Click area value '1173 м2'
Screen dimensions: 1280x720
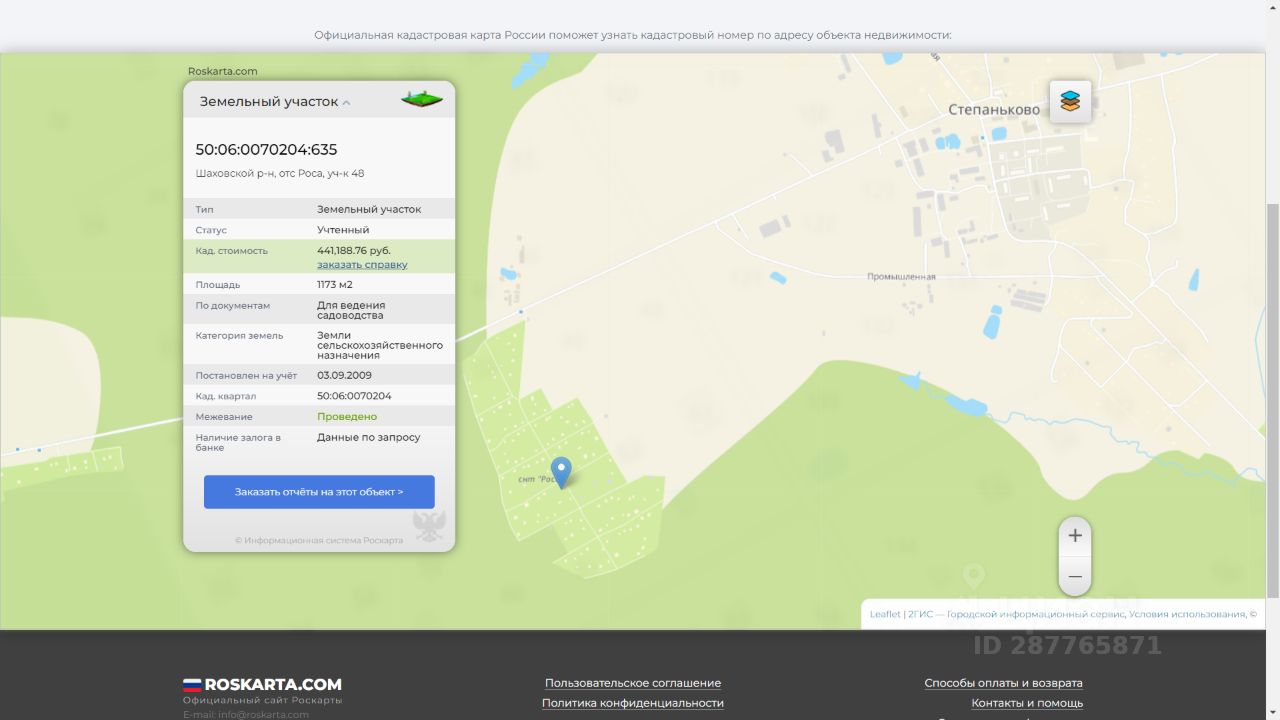335,285
